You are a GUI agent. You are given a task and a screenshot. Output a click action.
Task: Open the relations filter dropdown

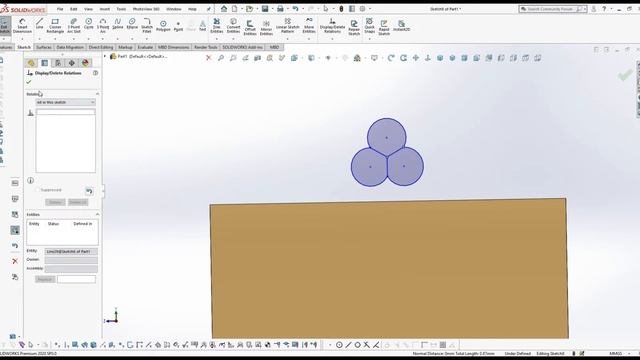[x=65, y=102]
